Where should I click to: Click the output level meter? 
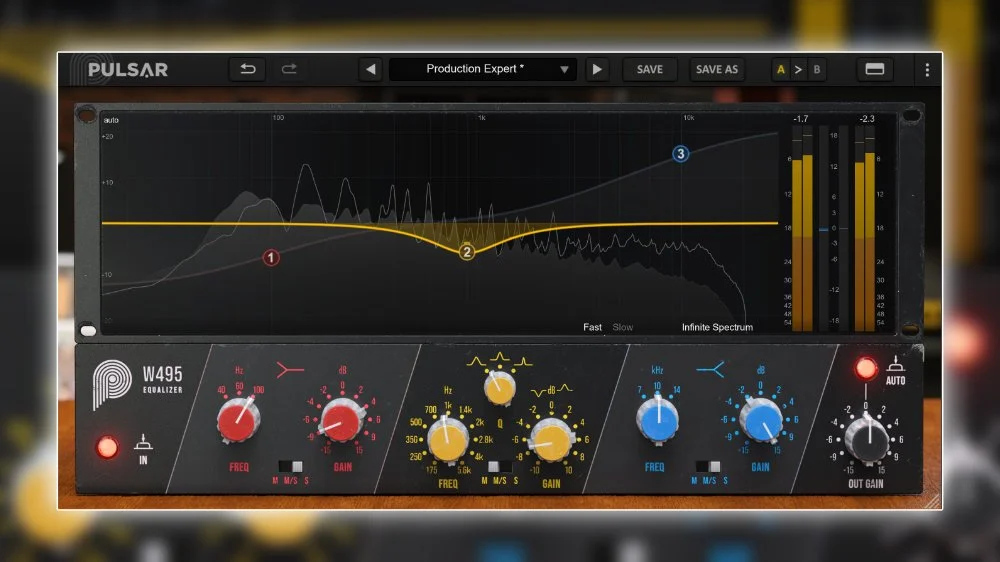(865, 228)
